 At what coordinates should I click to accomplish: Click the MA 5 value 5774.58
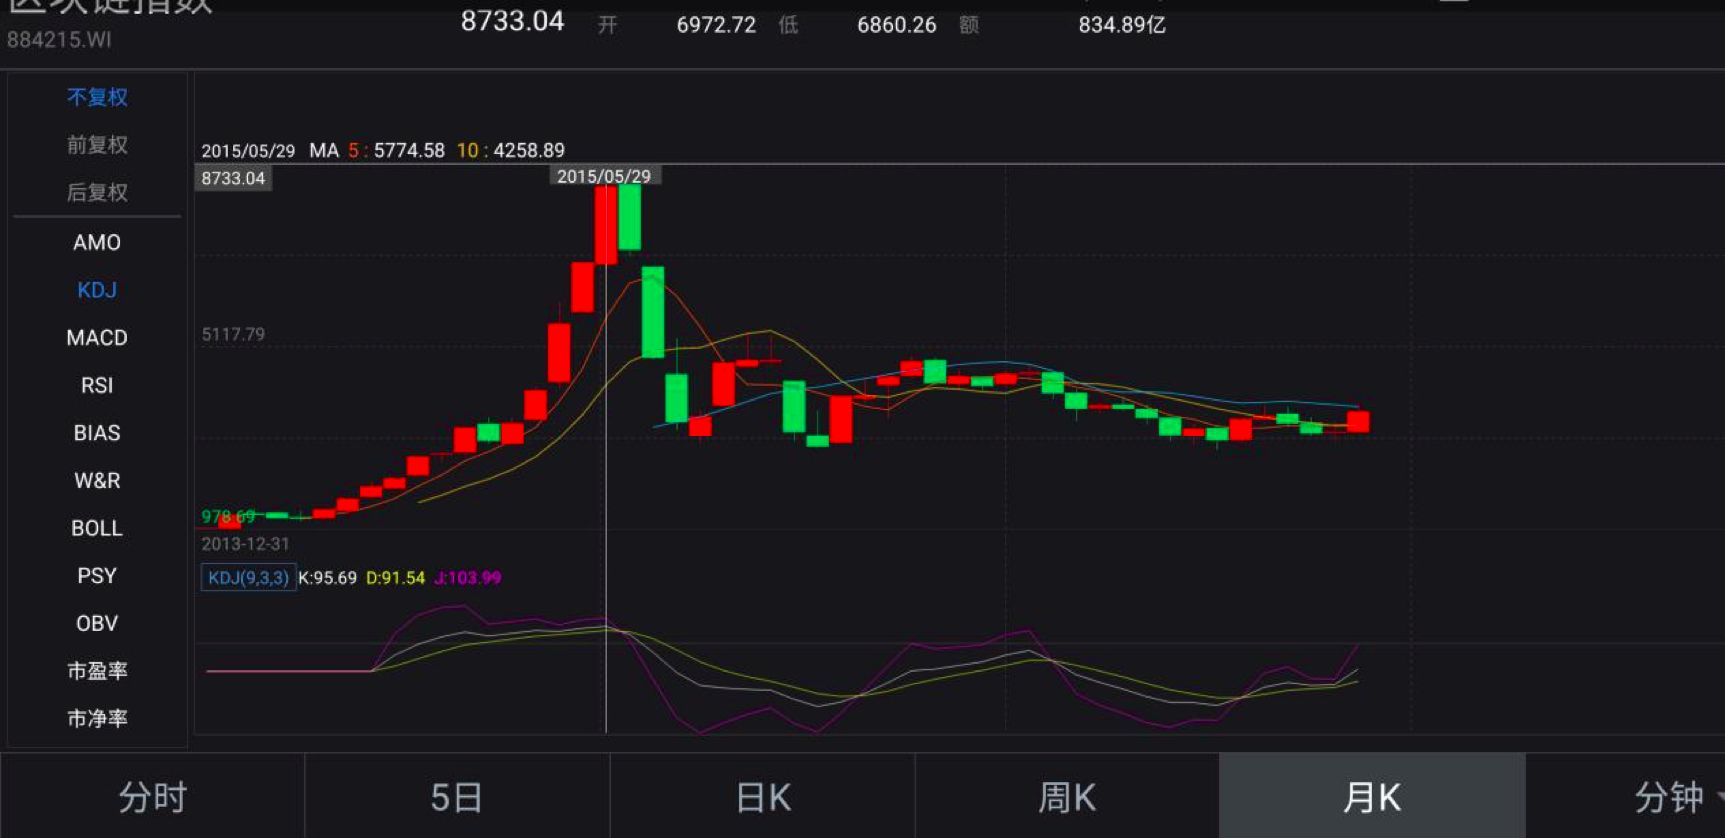click(409, 151)
